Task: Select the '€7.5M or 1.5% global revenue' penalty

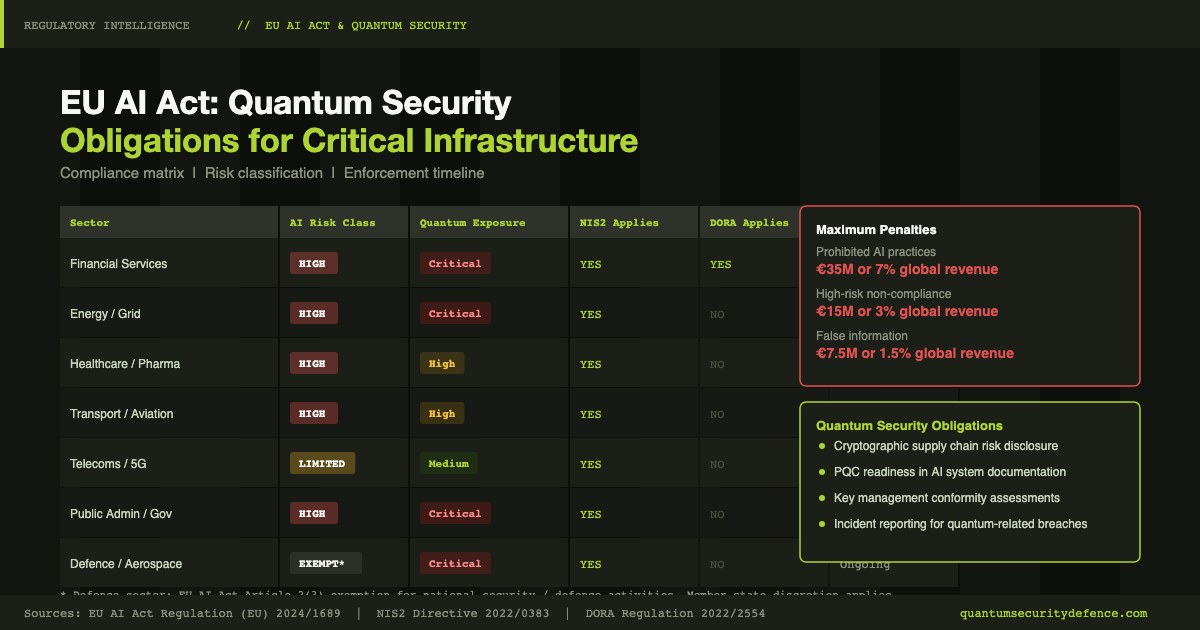Action: [915, 353]
